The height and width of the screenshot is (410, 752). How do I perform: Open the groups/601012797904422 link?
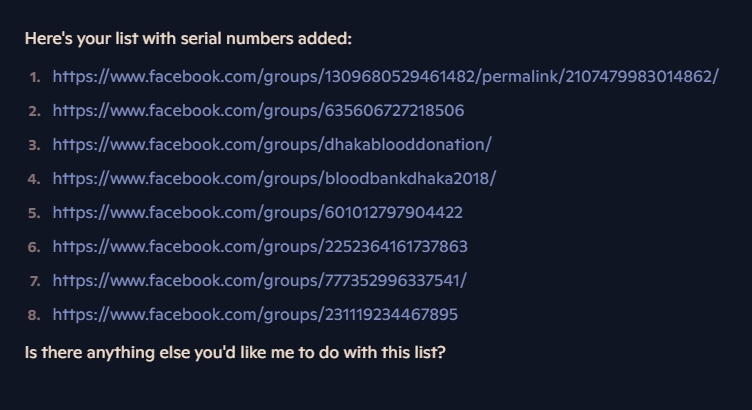[258, 213]
